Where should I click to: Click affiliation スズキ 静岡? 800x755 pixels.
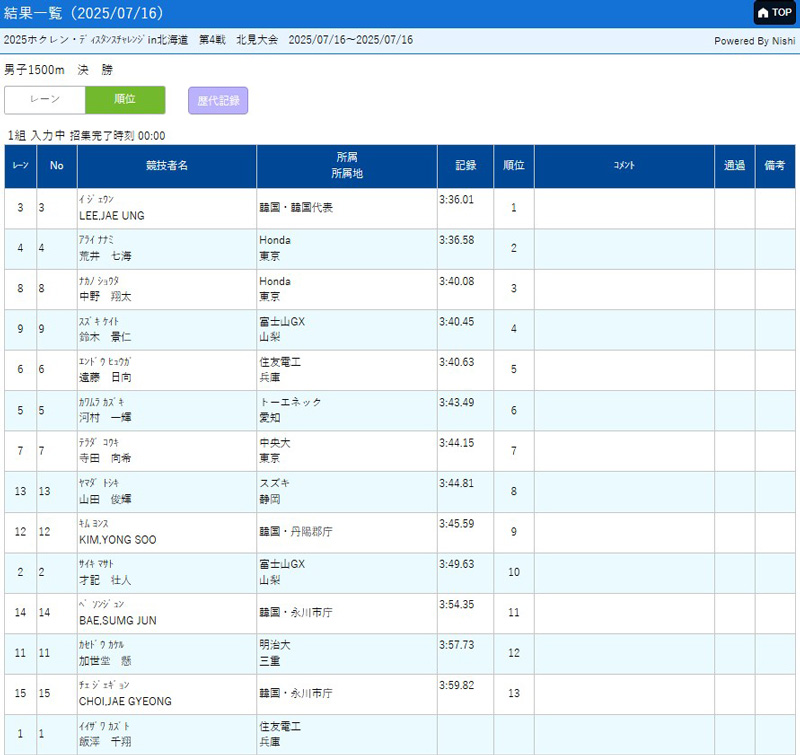pyautogui.click(x=274, y=491)
